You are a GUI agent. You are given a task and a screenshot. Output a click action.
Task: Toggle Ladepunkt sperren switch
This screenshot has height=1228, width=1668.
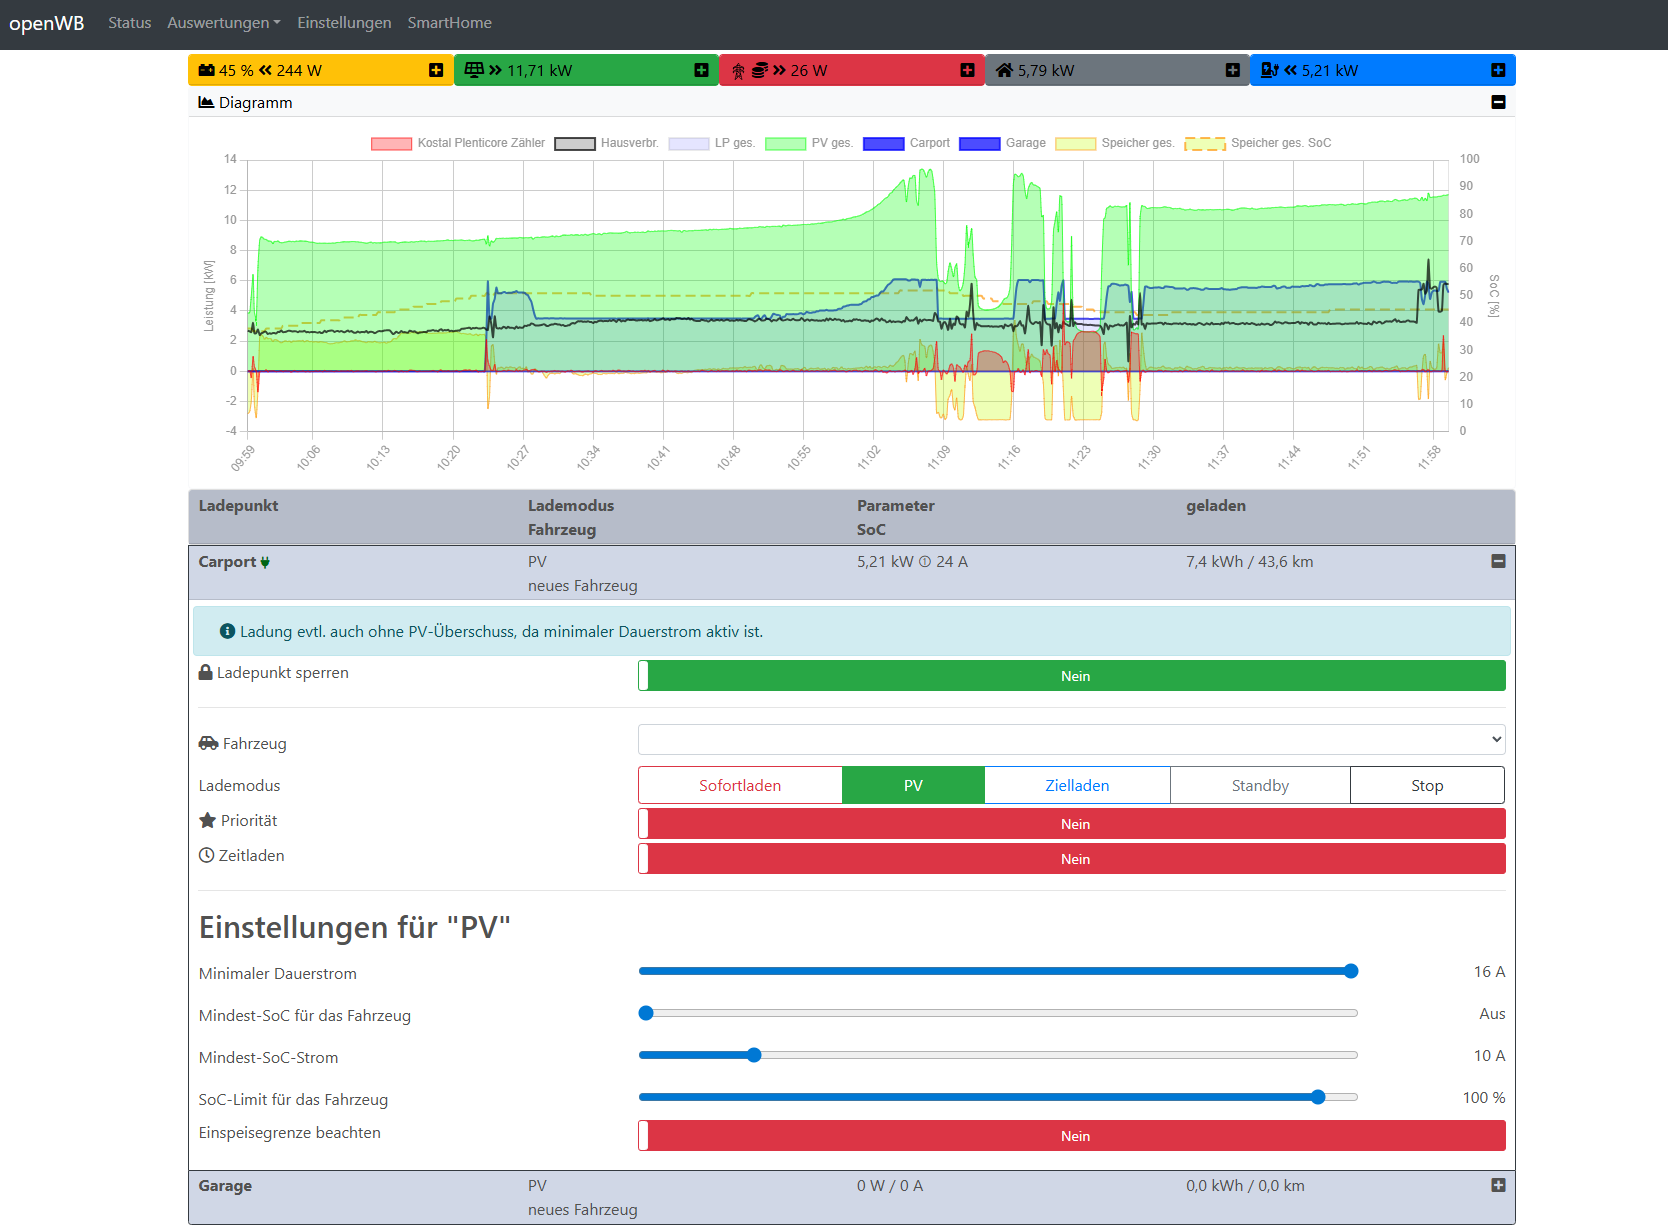pyautogui.click(x=1072, y=676)
